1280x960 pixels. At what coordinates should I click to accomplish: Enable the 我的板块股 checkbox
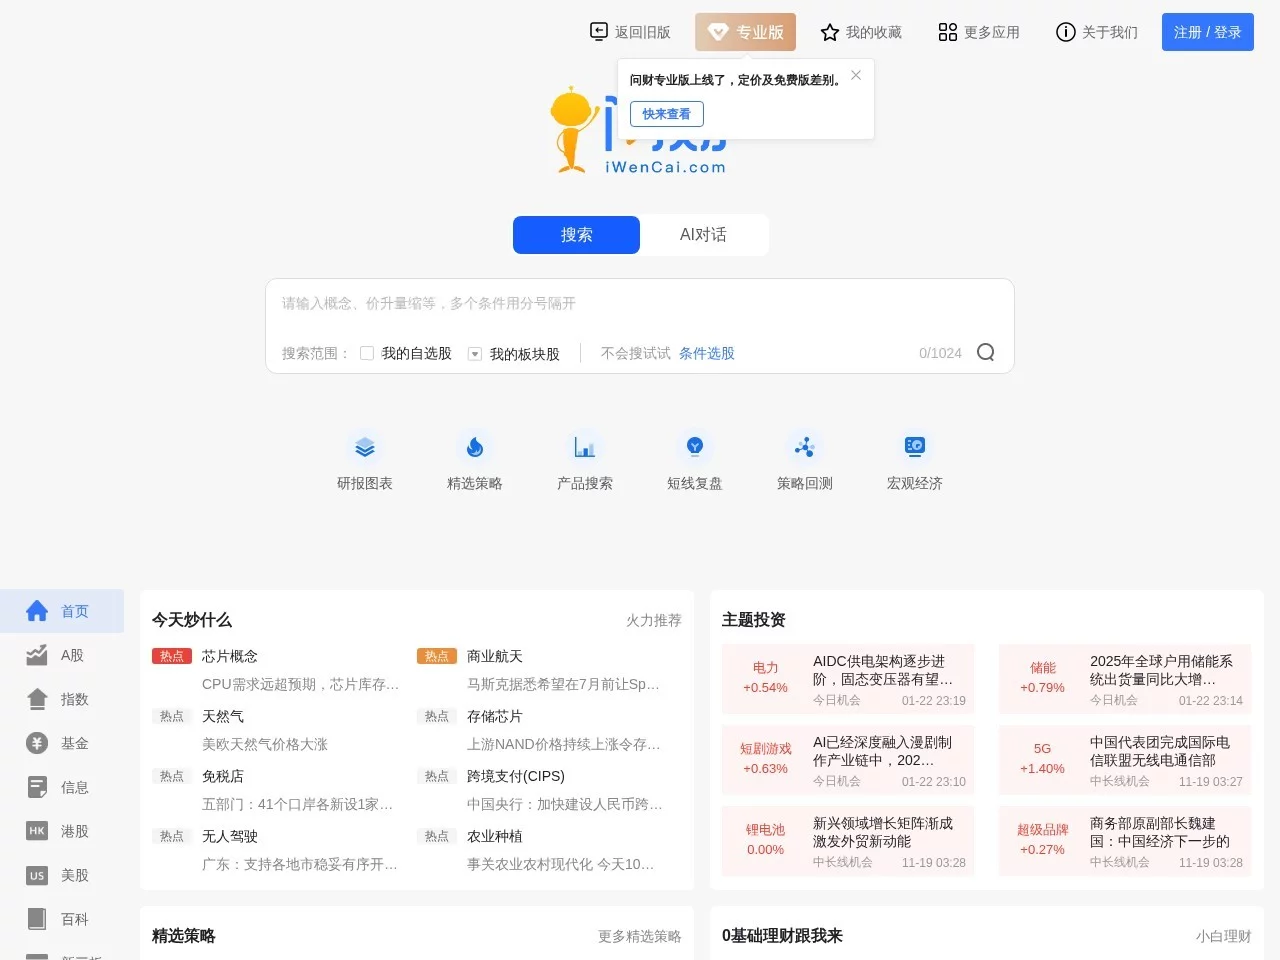point(474,353)
